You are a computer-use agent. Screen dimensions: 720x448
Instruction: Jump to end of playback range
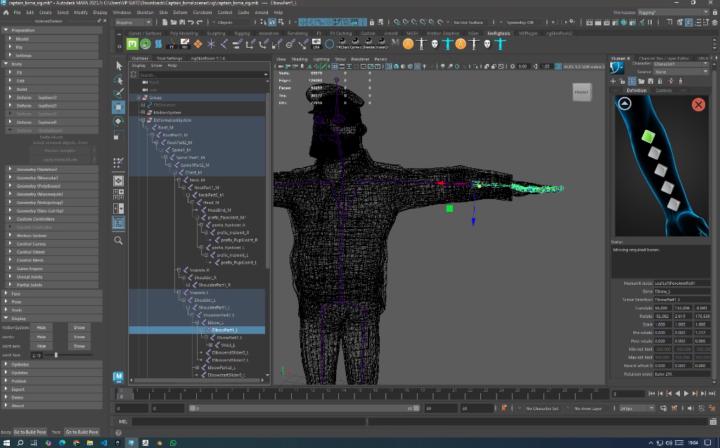pos(712,393)
